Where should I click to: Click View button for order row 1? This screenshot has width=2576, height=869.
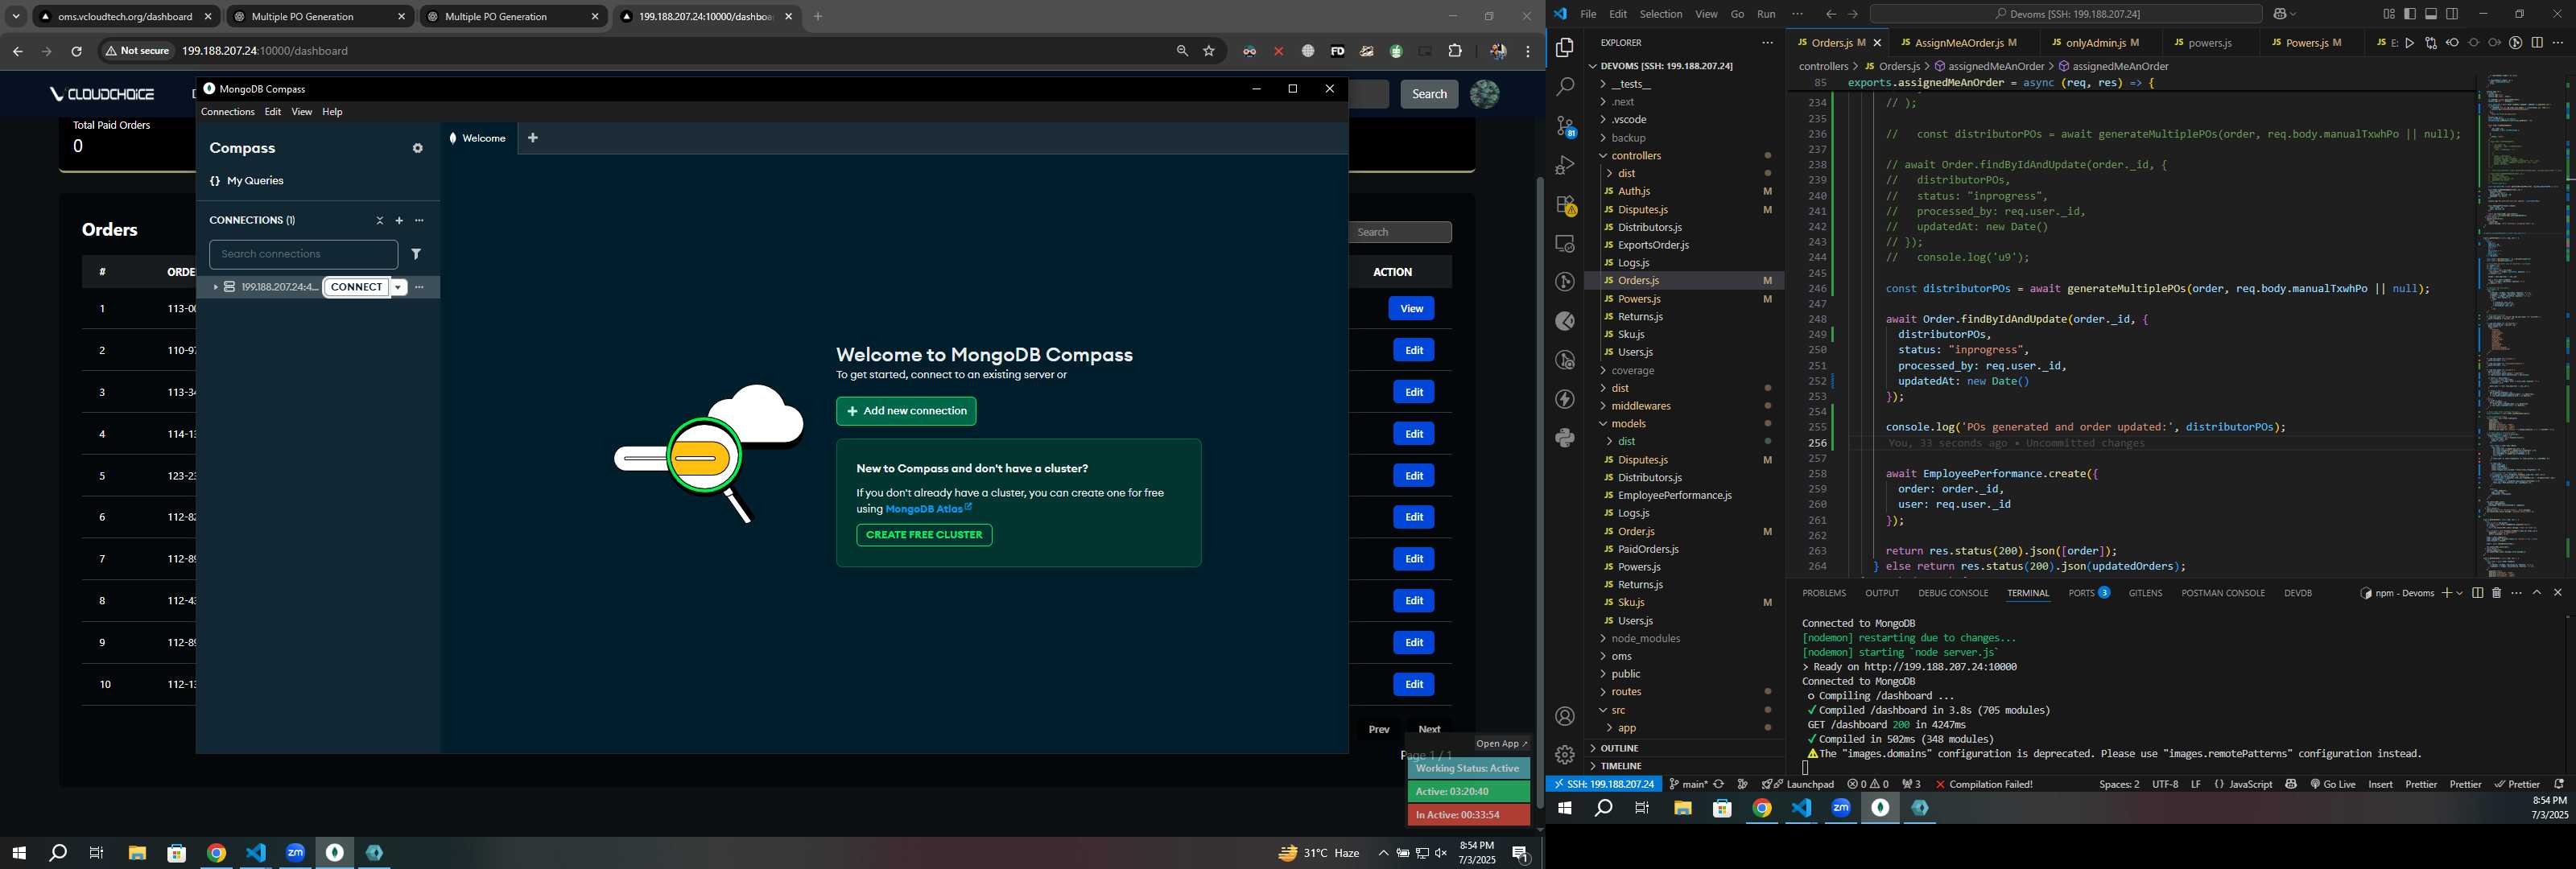tap(1411, 309)
